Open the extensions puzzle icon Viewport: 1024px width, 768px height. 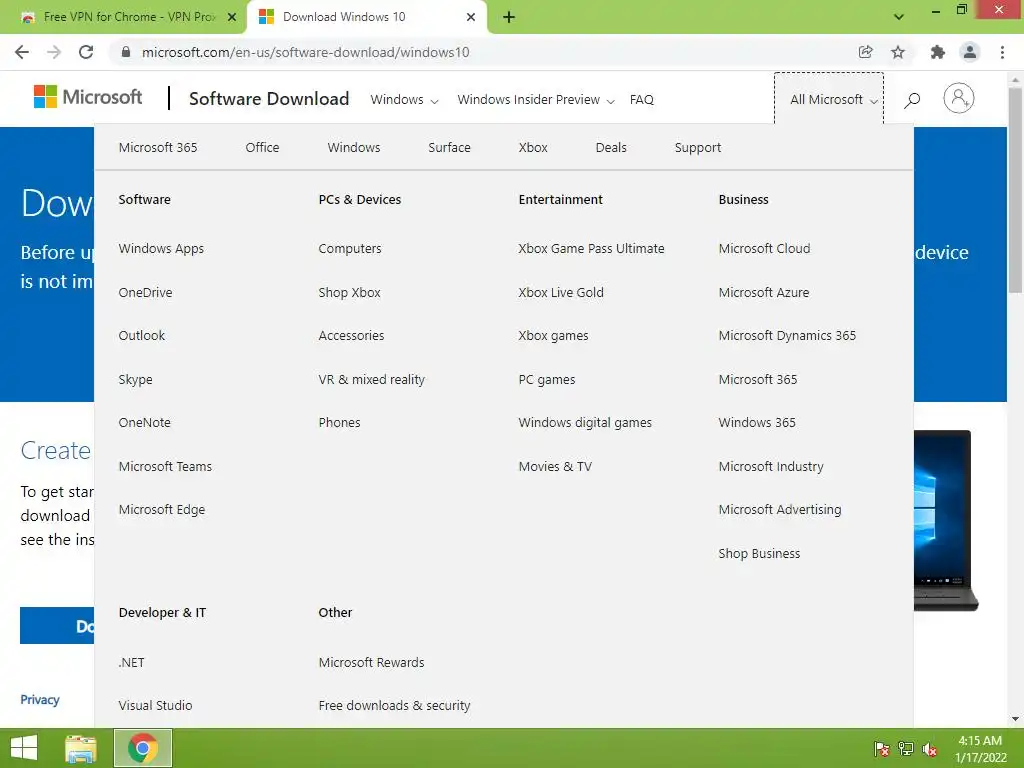pyautogui.click(x=938, y=52)
